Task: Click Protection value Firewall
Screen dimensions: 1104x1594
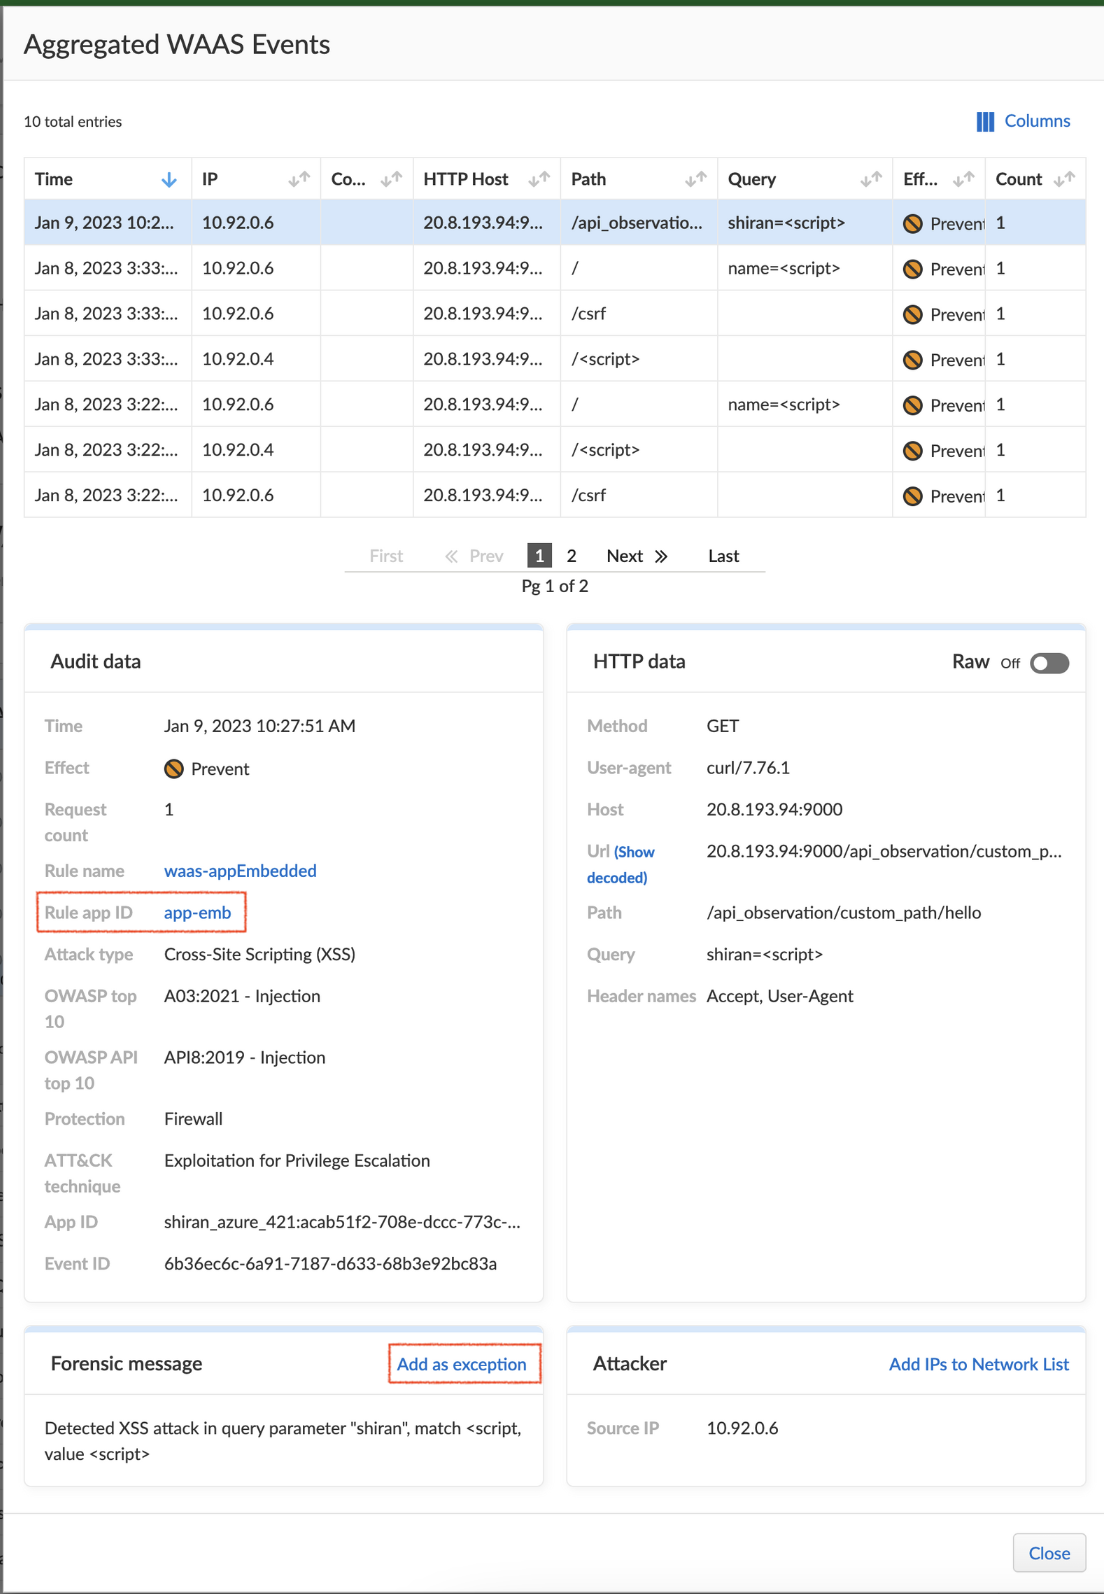Action: 193,1119
